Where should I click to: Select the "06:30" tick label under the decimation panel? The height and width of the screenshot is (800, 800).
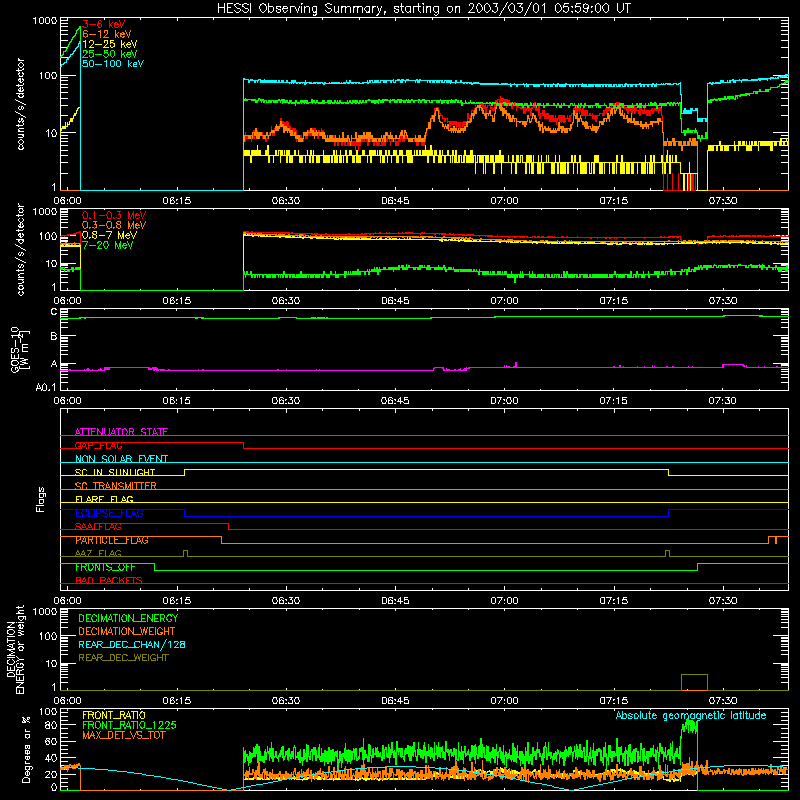pyautogui.click(x=286, y=701)
